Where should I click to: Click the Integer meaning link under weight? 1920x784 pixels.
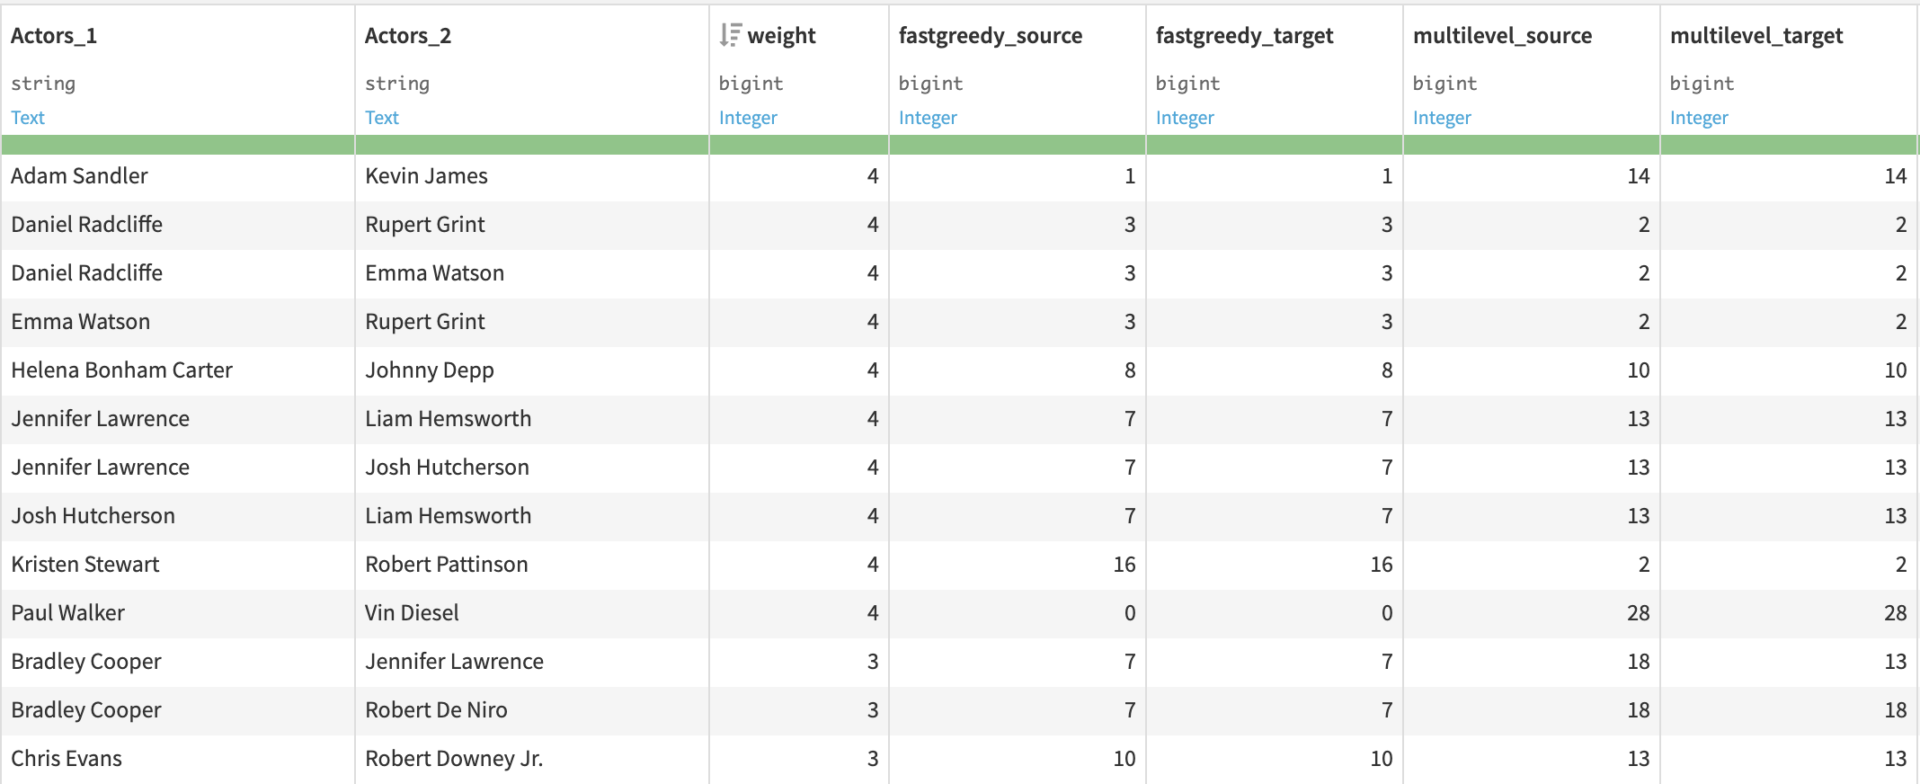point(748,118)
